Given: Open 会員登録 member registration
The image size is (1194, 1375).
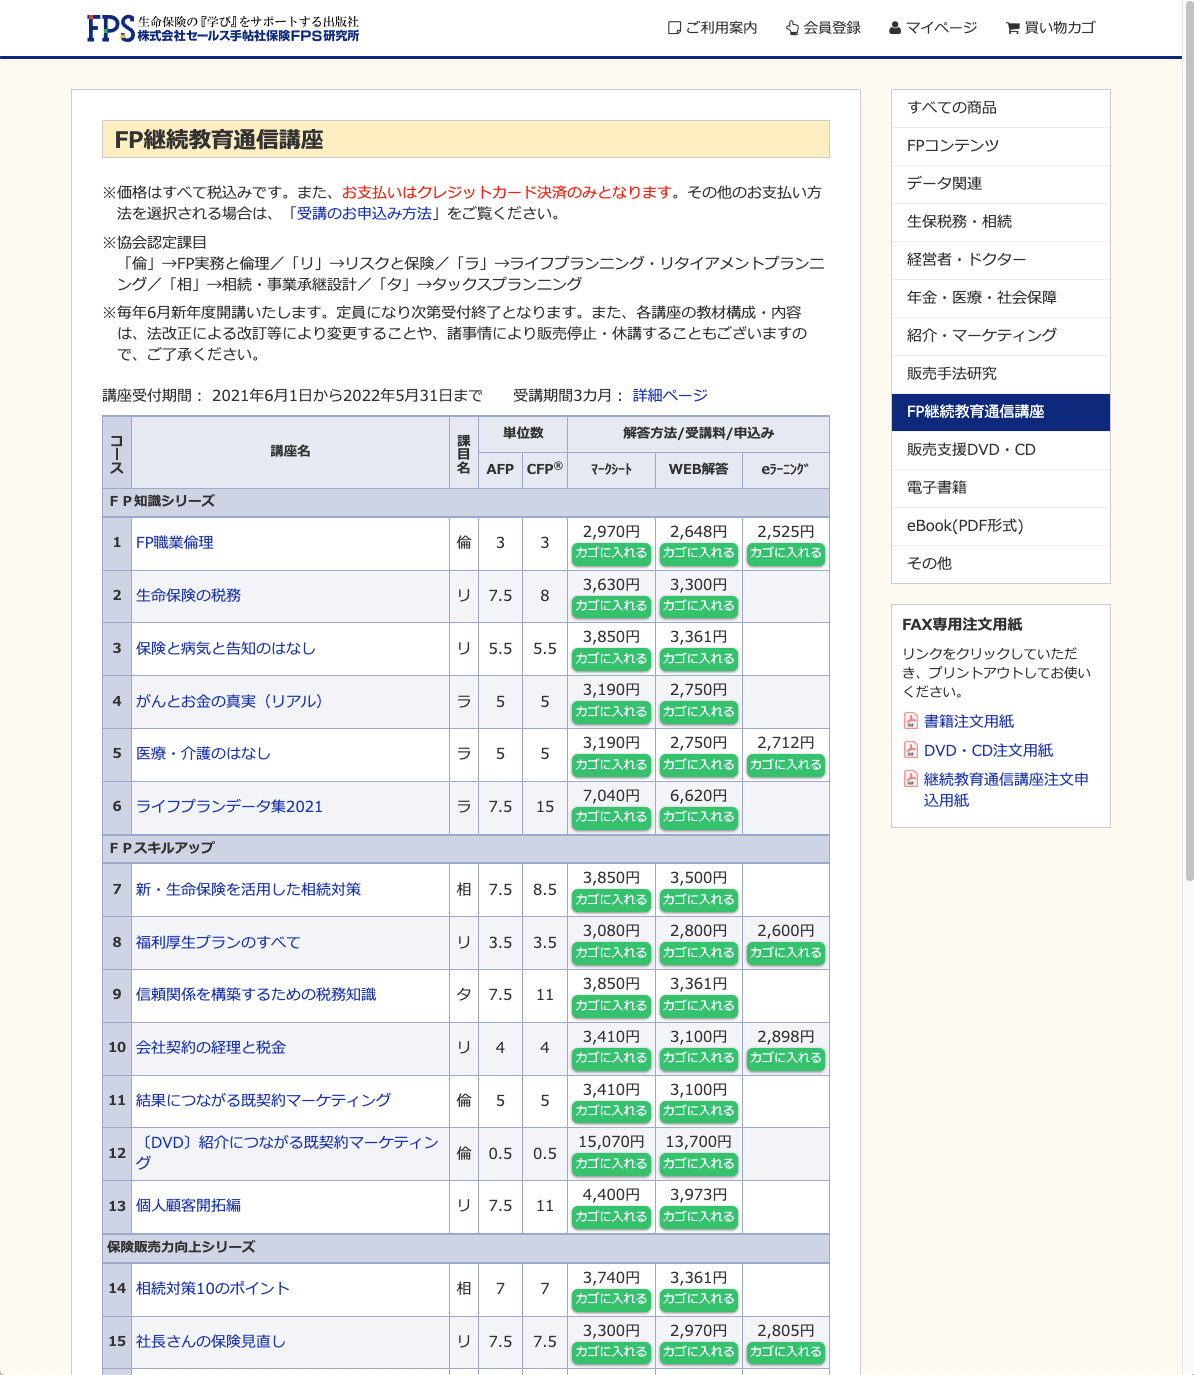Looking at the screenshot, I should (823, 28).
